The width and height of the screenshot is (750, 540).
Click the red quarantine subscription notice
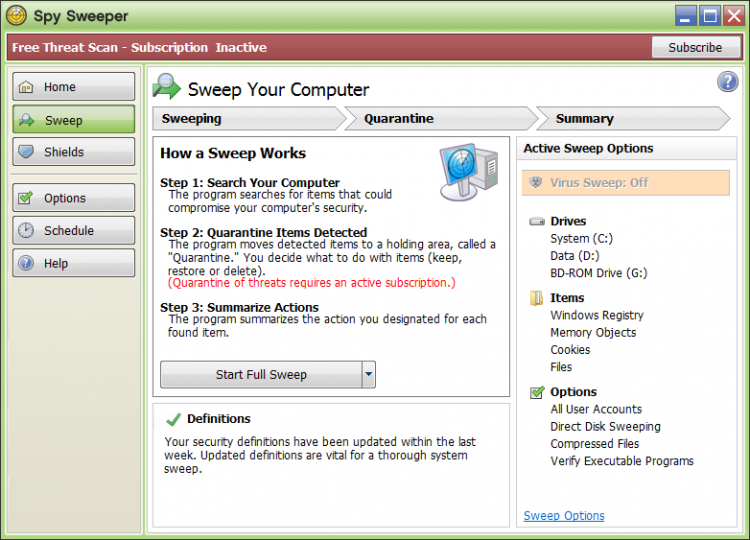tap(311, 283)
